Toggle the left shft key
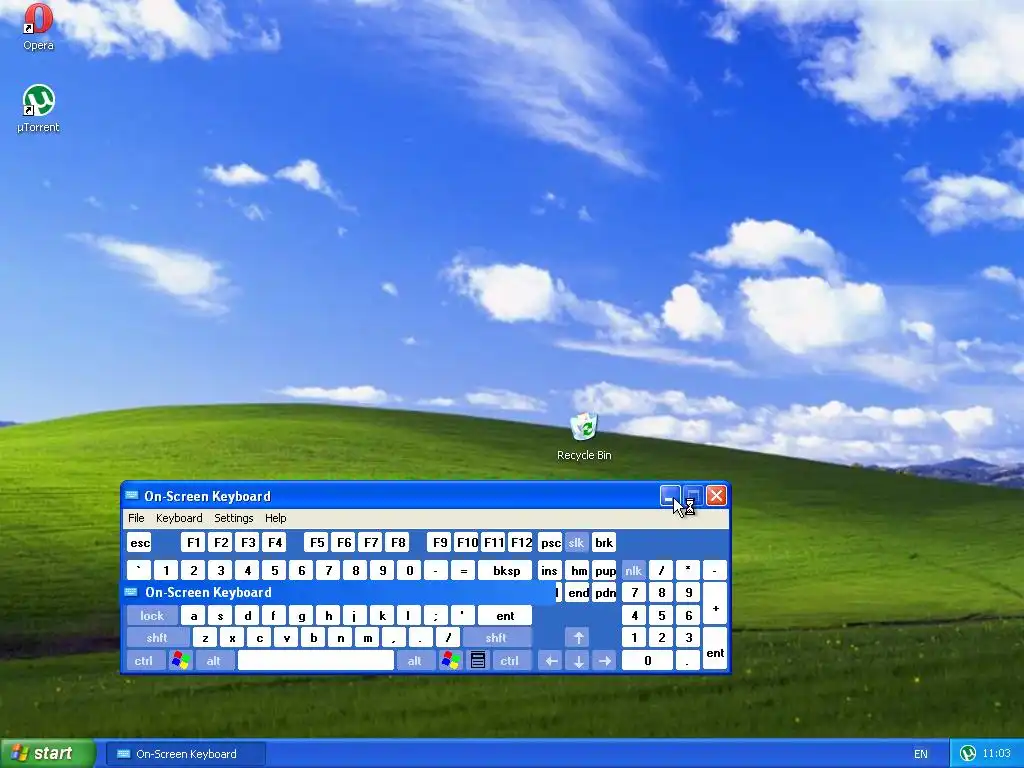Screen dimensions: 1024x768 (157, 638)
